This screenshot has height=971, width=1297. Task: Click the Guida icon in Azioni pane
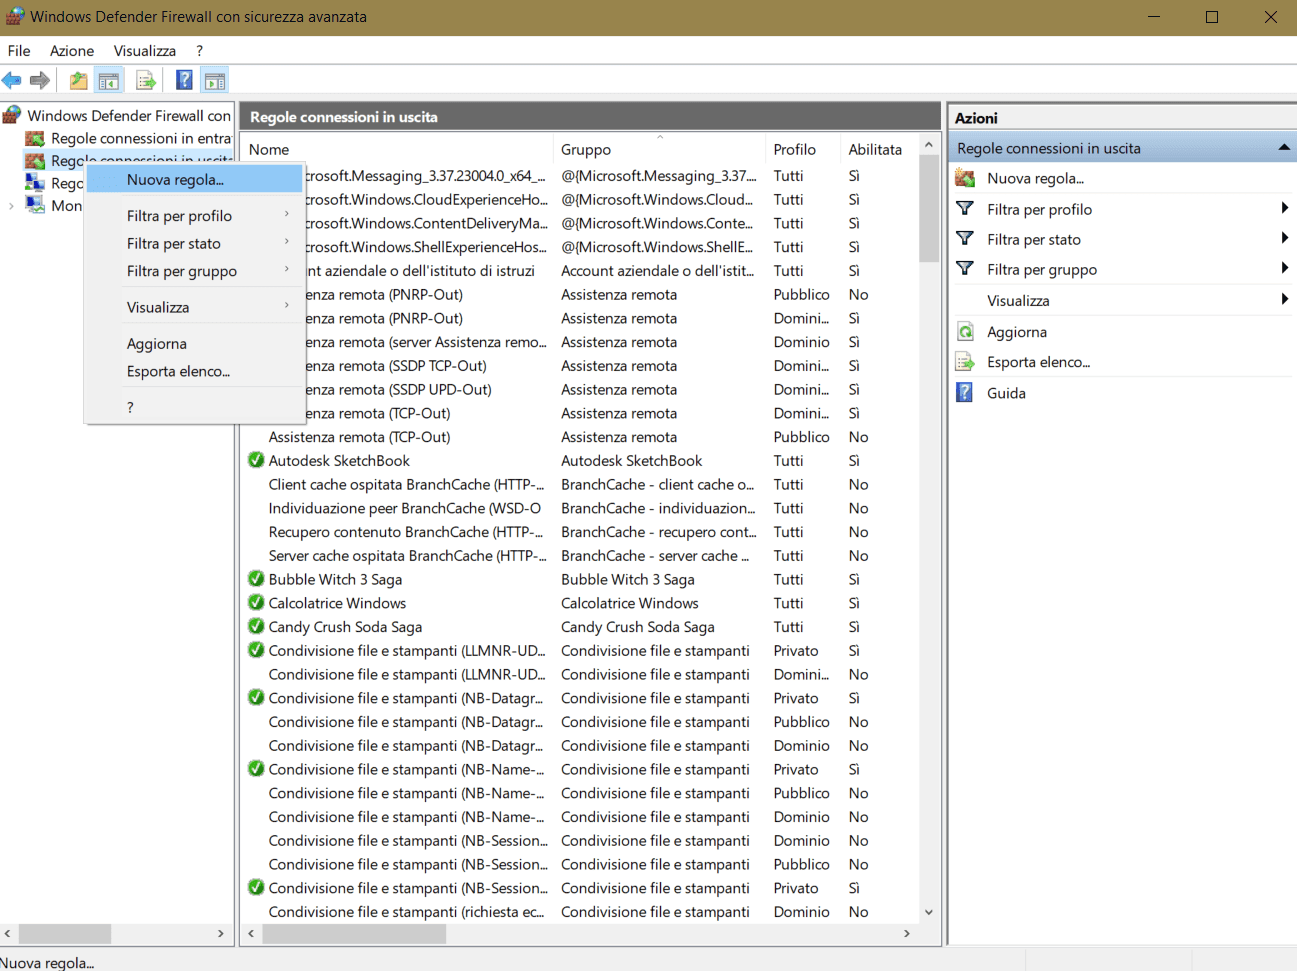click(x=965, y=393)
